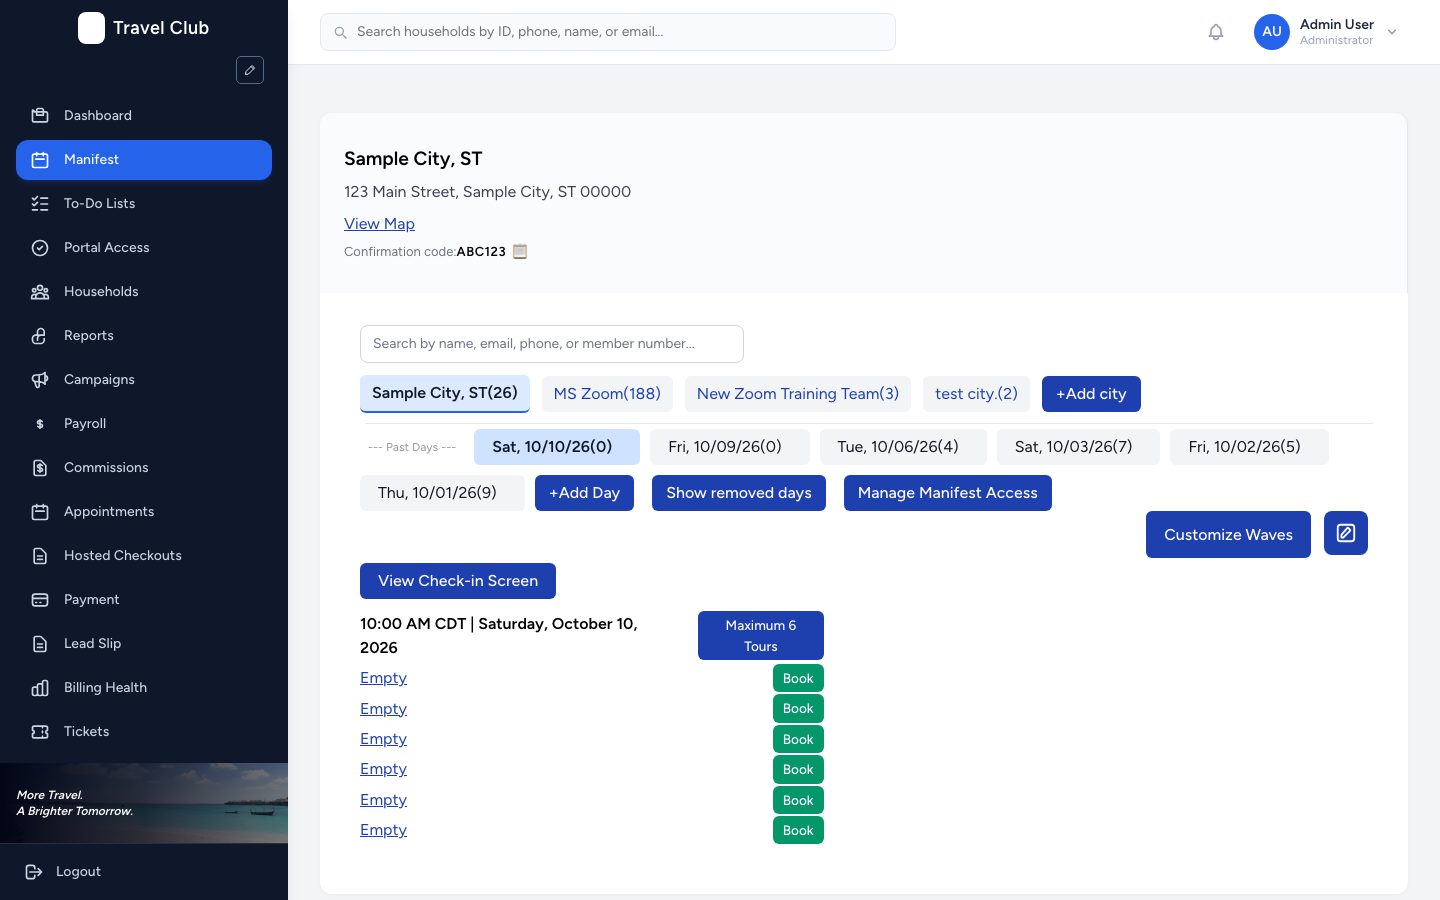Click the More Travel banner image
Viewport: 1440px width, 900px height.
(144, 803)
